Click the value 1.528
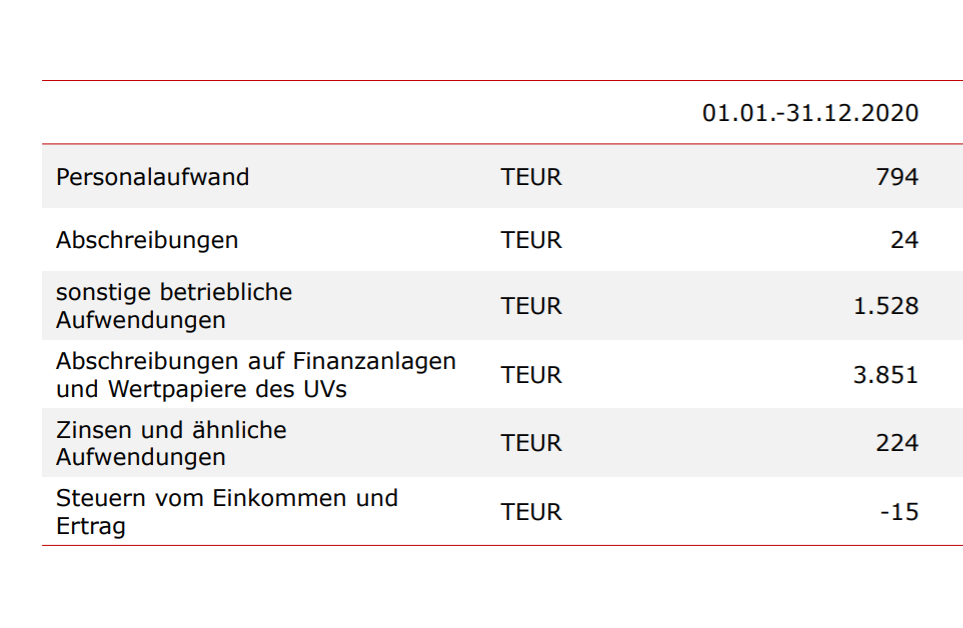Viewport: 963px width, 628px height. tap(885, 306)
